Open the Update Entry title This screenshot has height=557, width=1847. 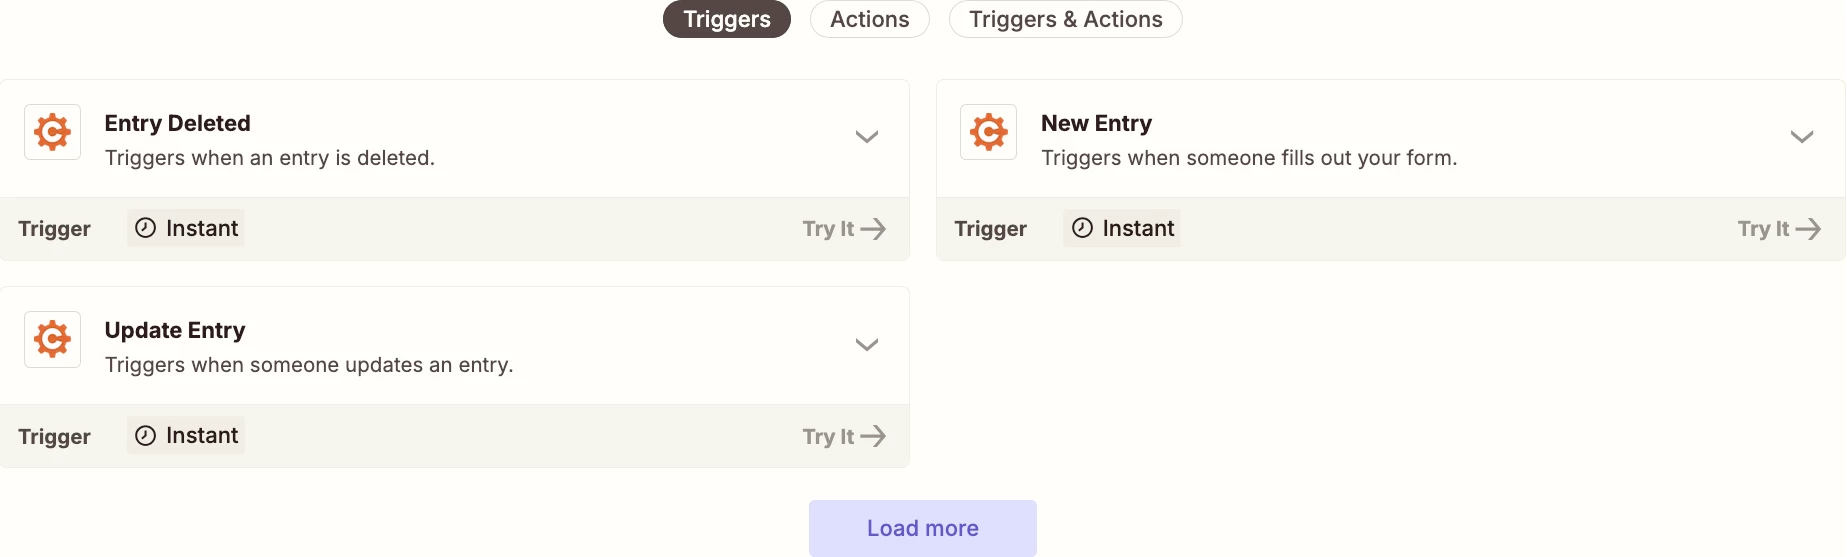point(175,330)
